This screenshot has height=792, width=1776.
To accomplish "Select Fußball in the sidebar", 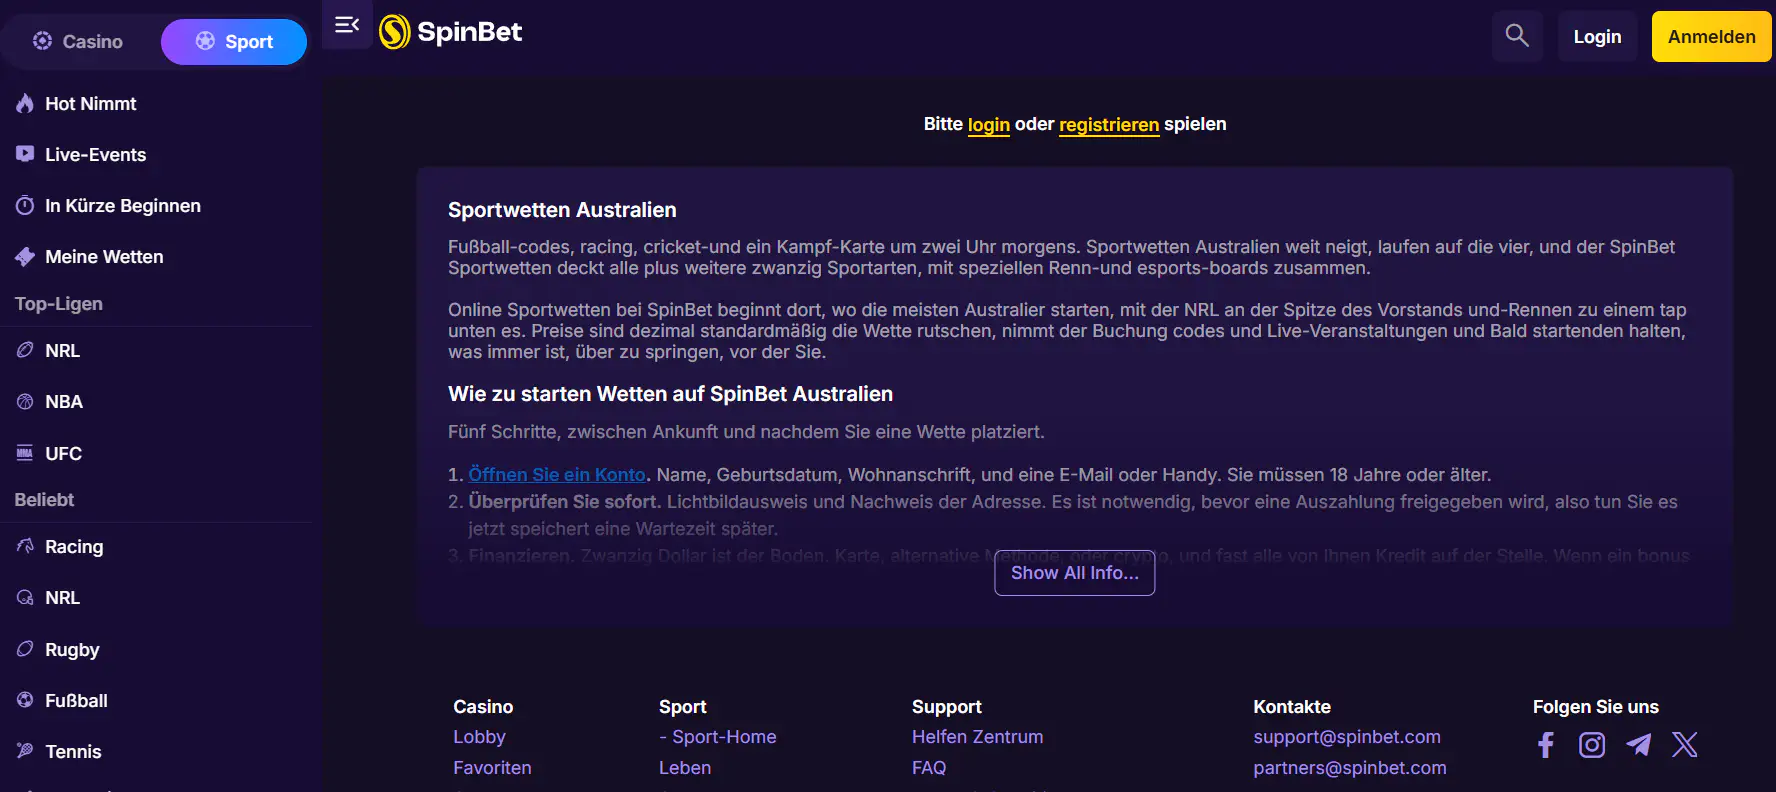I will [x=62, y=701].
